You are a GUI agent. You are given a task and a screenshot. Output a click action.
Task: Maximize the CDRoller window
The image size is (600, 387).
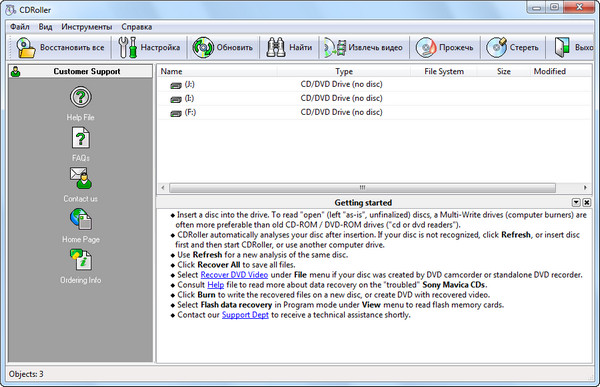[554, 8]
